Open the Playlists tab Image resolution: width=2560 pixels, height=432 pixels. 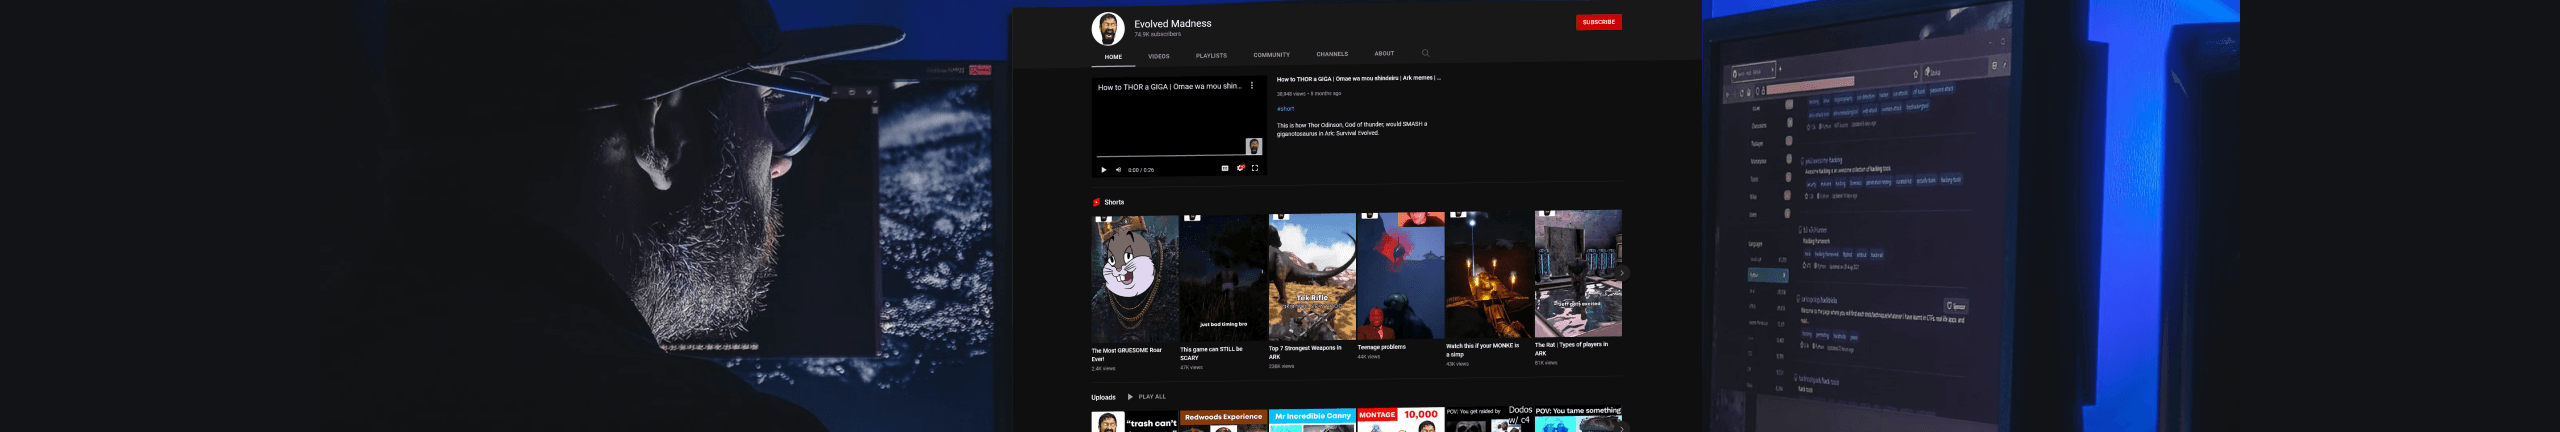[x=1211, y=56]
